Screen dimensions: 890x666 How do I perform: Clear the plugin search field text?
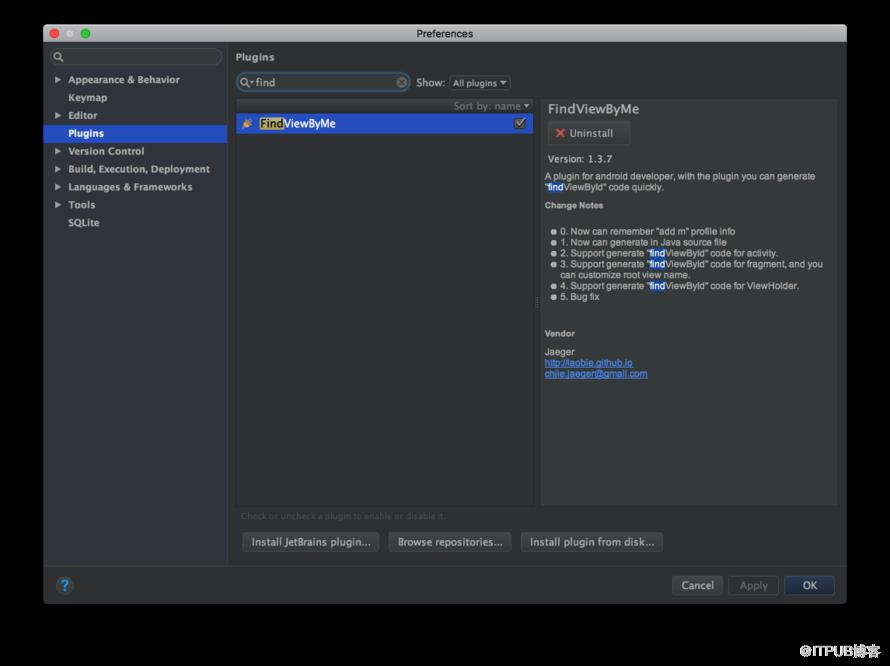pyautogui.click(x=401, y=82)
